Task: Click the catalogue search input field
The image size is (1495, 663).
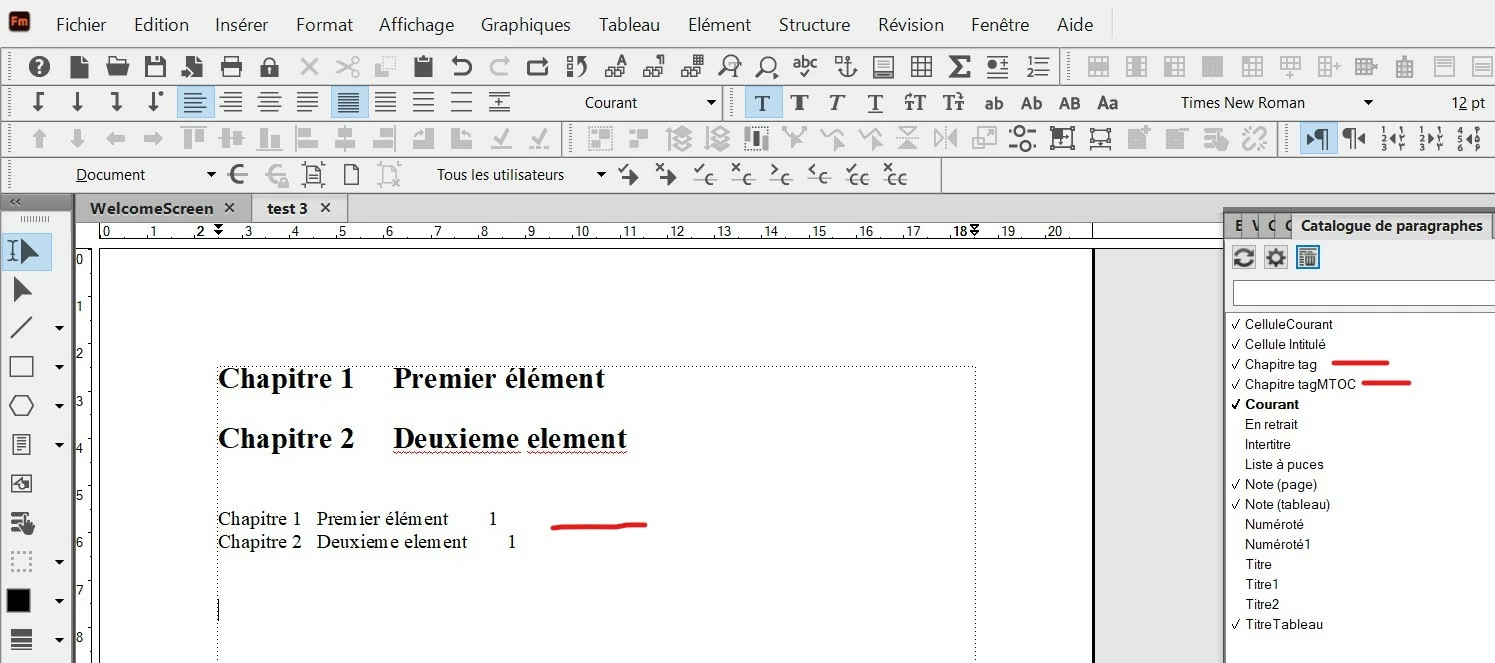Action: [1363, 293]
